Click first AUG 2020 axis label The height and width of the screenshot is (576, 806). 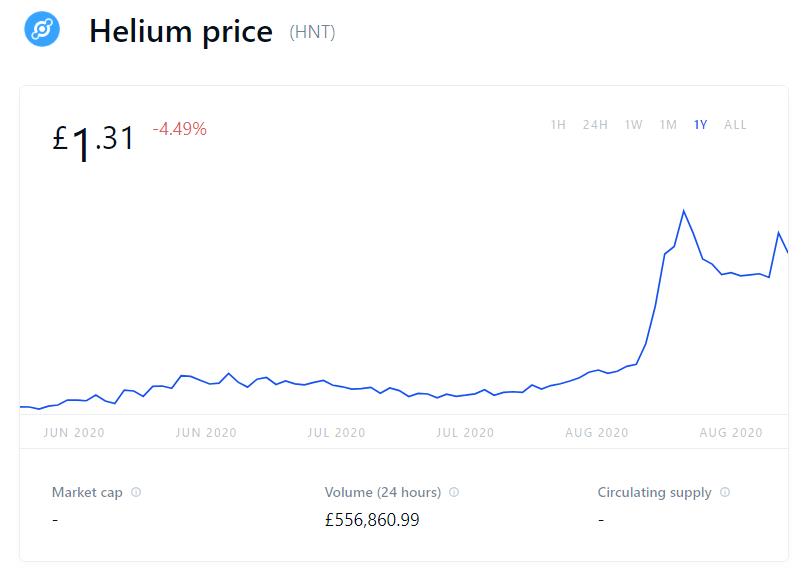[x=597, y=433]
